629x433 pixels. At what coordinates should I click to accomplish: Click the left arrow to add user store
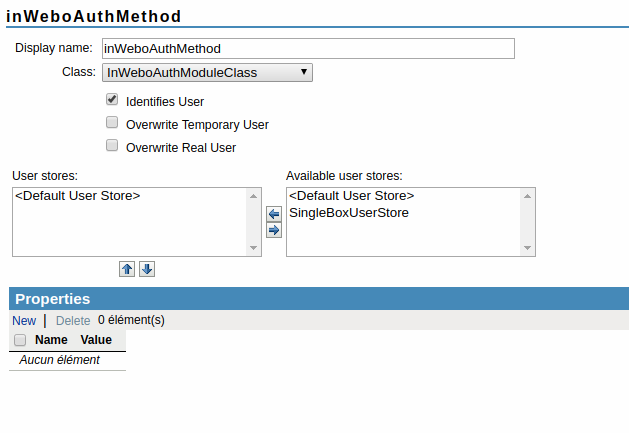point(274,214)
